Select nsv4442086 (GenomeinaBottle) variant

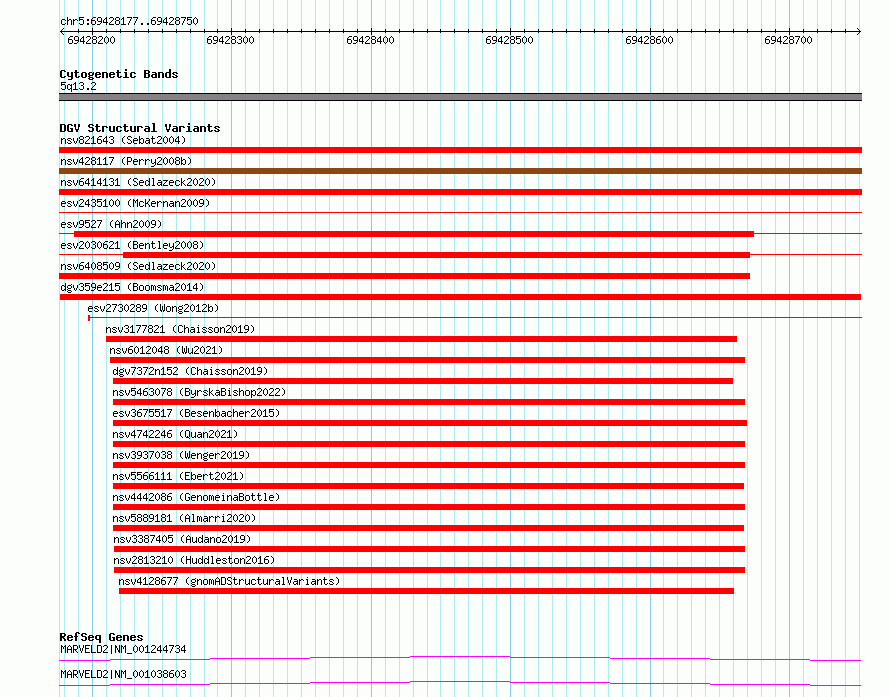pos(196,497)
